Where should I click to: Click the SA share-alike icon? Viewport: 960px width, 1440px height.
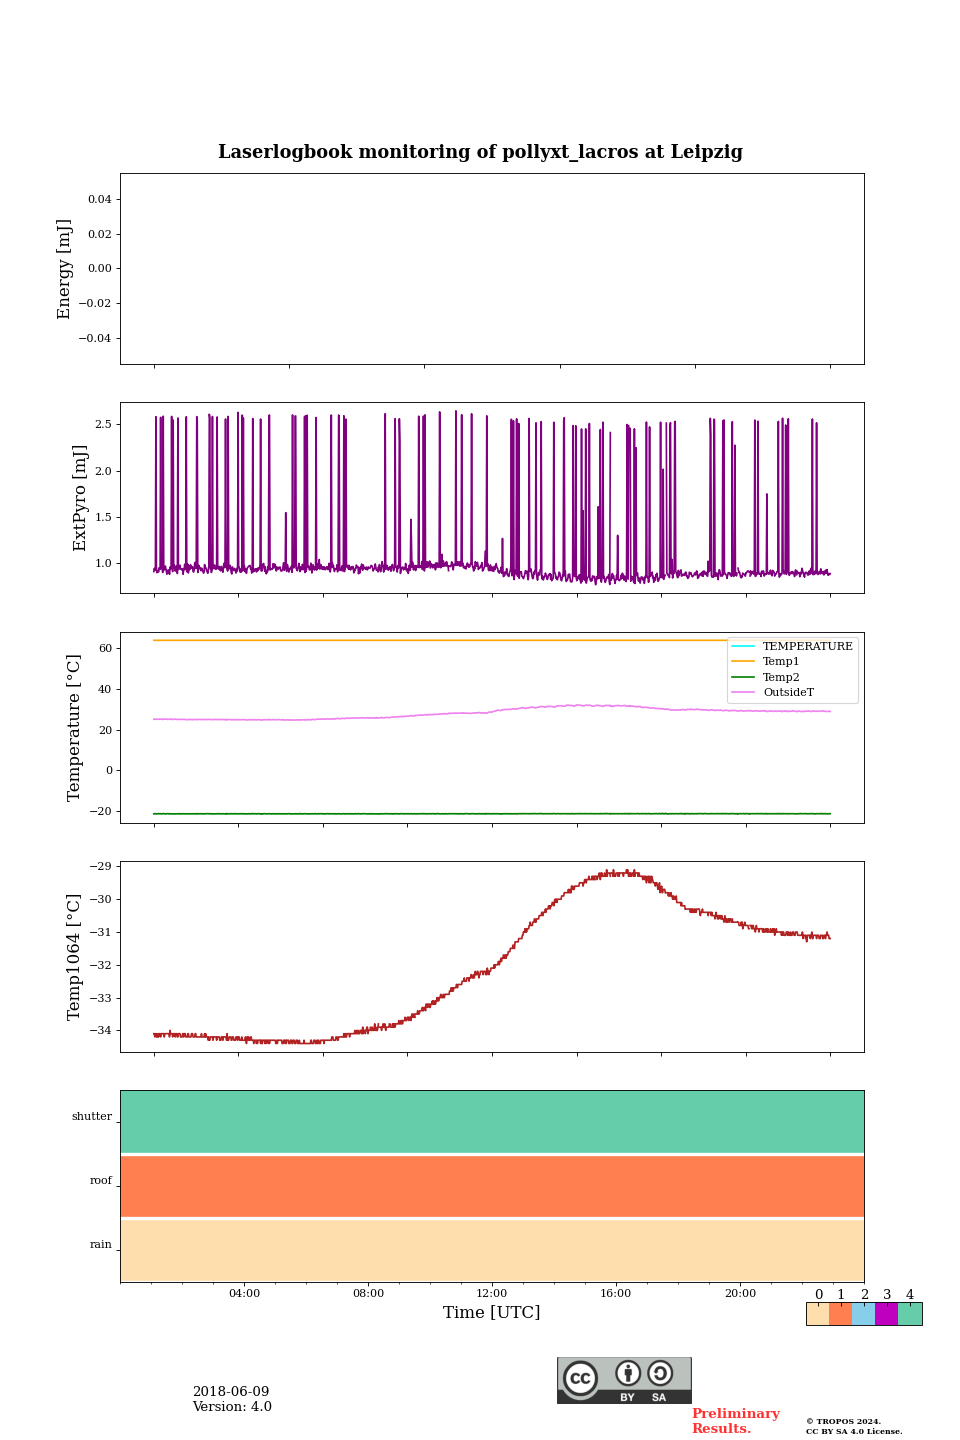tap(660, 1373)
